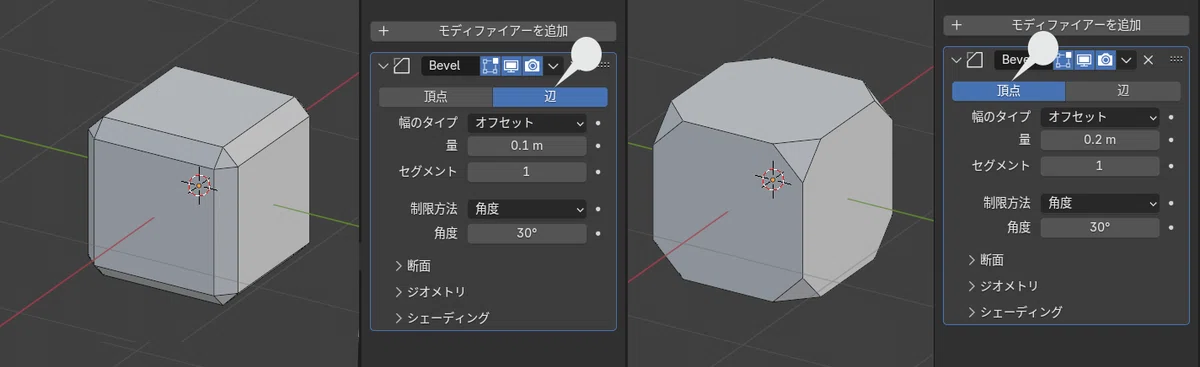
Task: Grab the drag handle dots in left Bevel header
Action: click(603, 66)
